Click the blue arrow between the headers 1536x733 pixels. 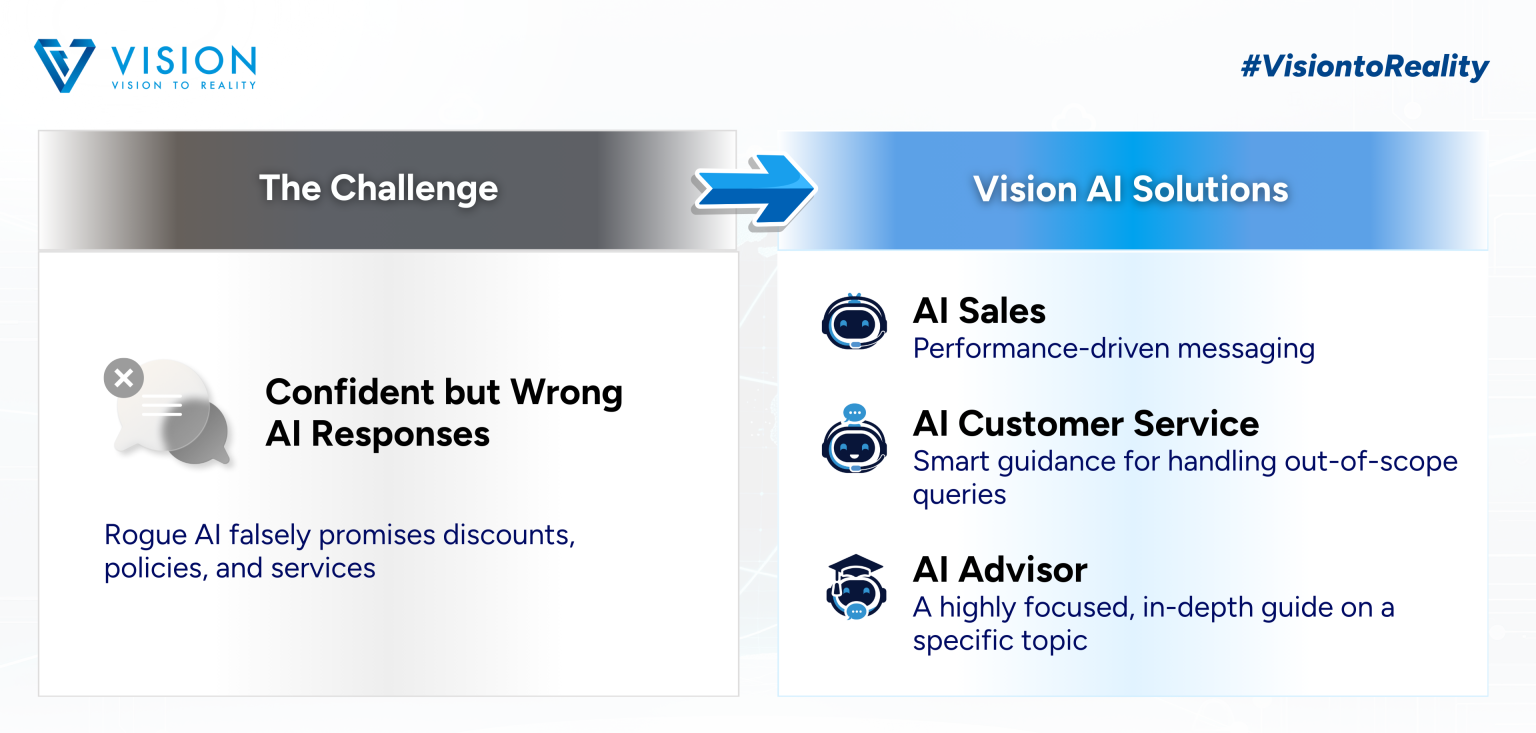pos(753,188)
